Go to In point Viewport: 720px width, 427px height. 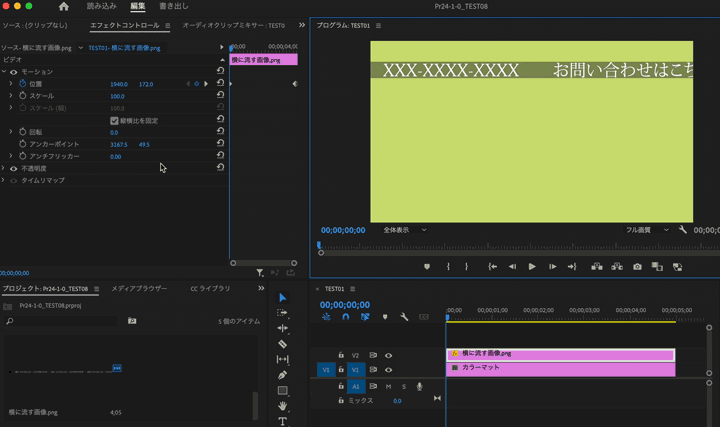tap(492, 267)
